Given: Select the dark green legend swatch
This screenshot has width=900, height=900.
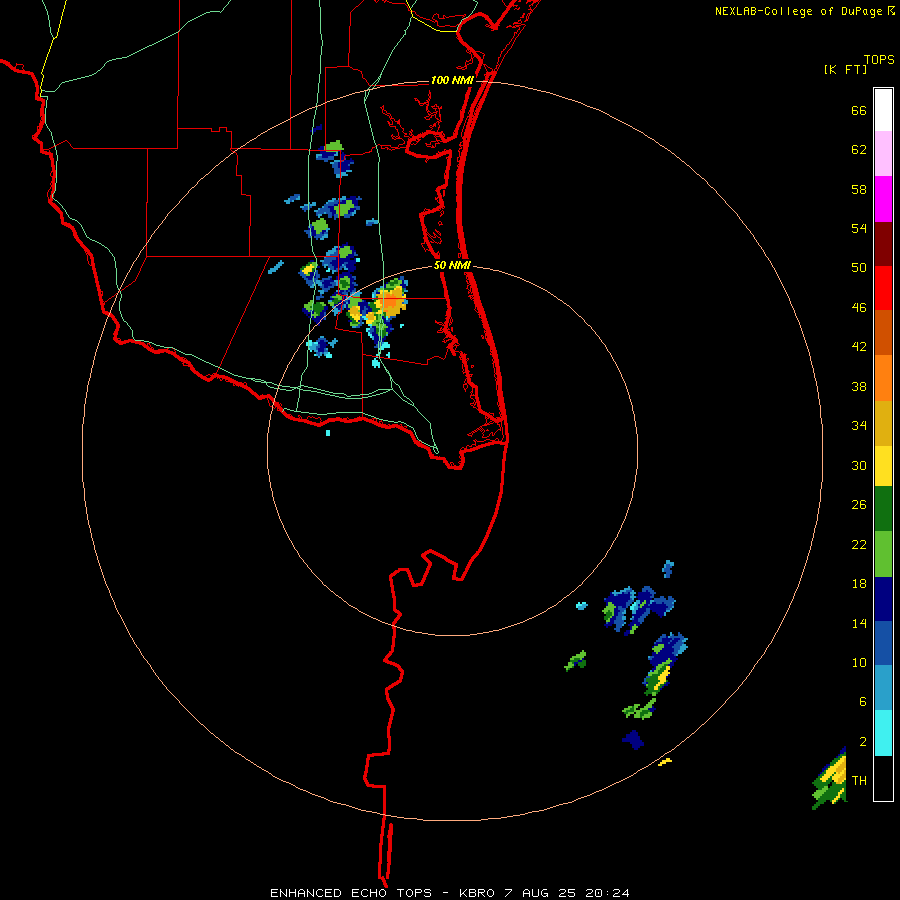Looking at the screenshot, I should tap(883, 509).
